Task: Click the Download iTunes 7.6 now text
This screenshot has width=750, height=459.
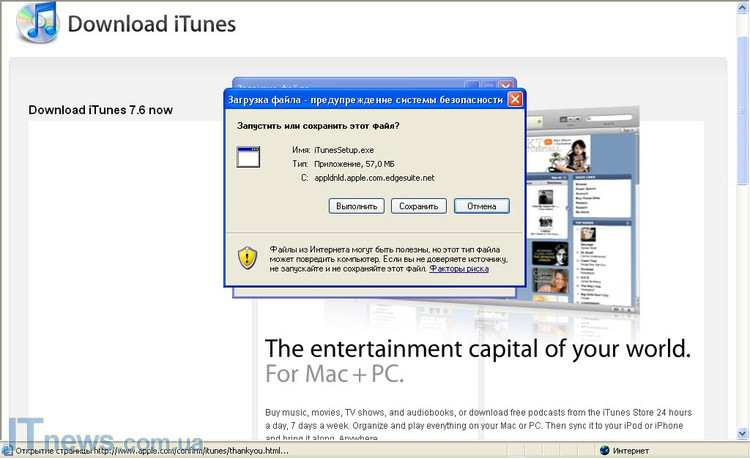Action: [x=100, y=110]
